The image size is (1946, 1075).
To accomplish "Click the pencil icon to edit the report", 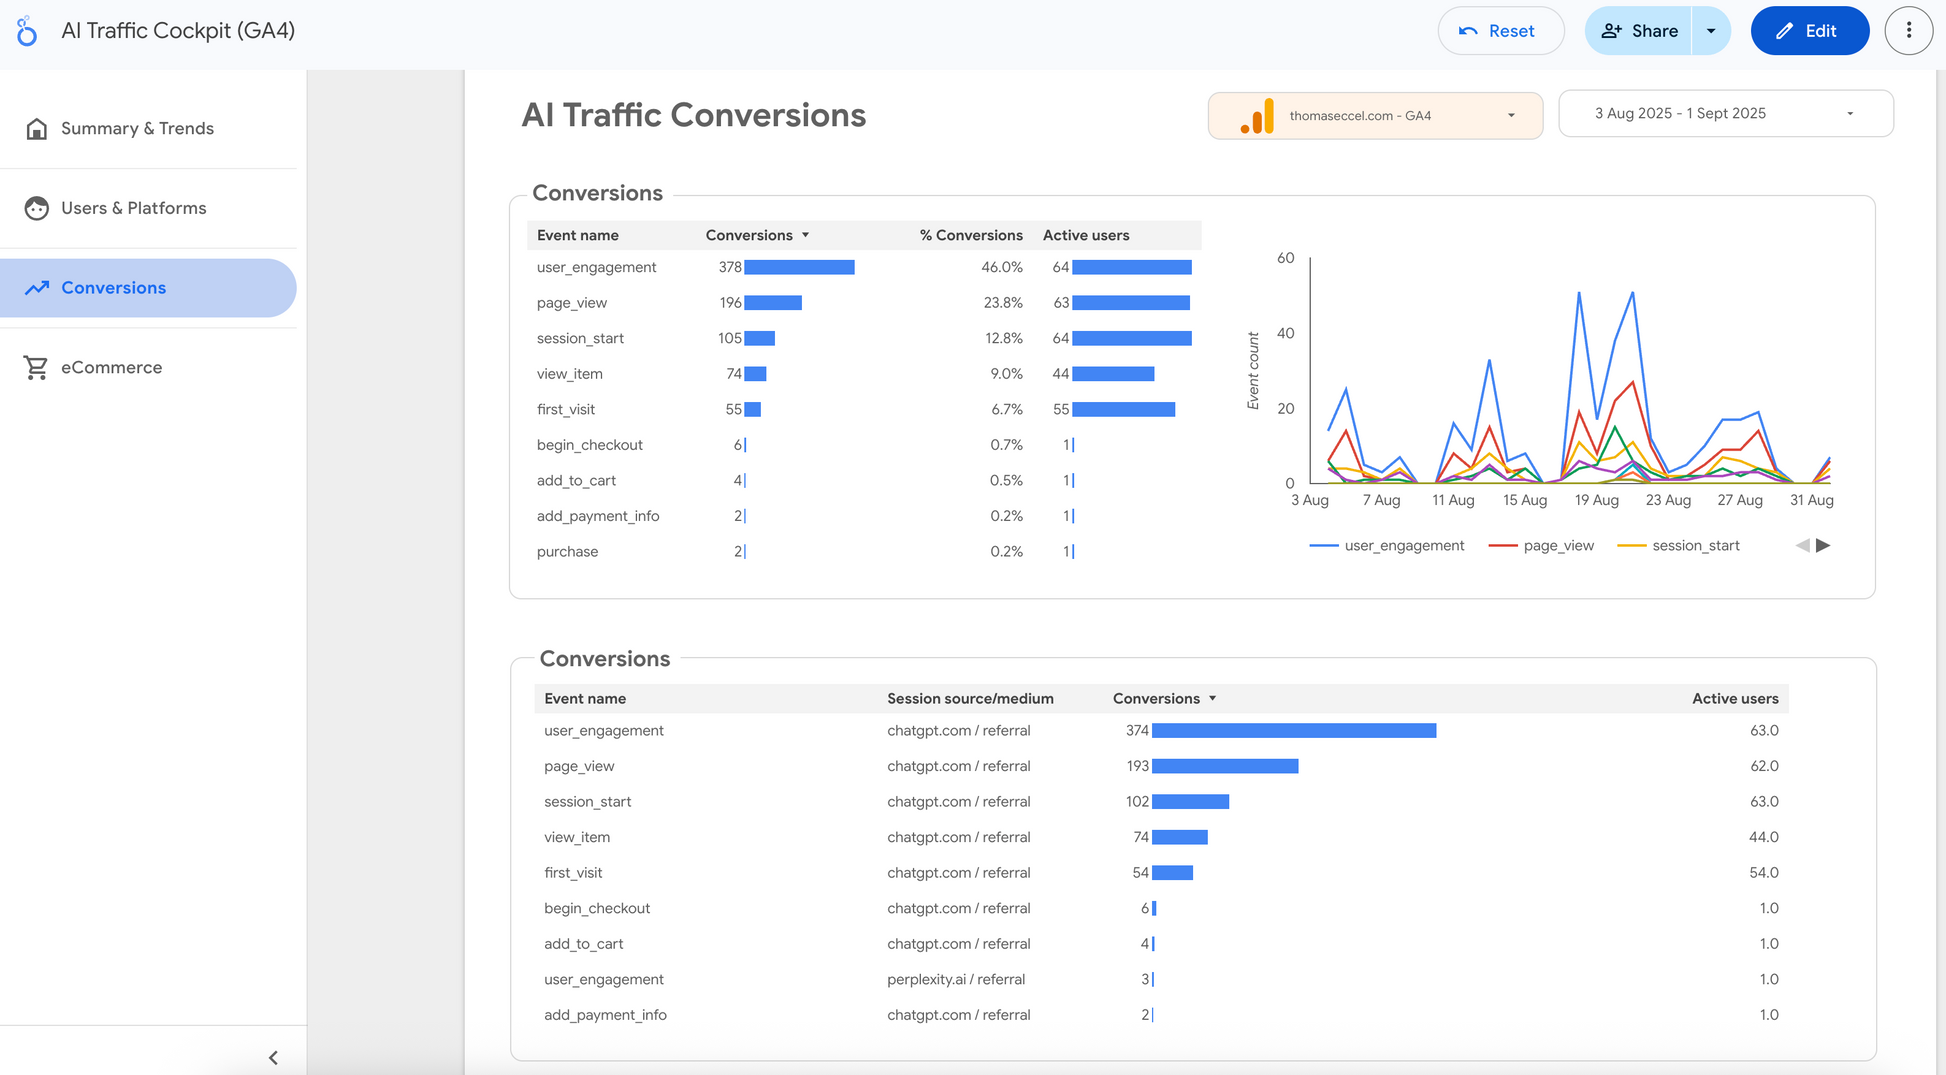I will 1783,30.
